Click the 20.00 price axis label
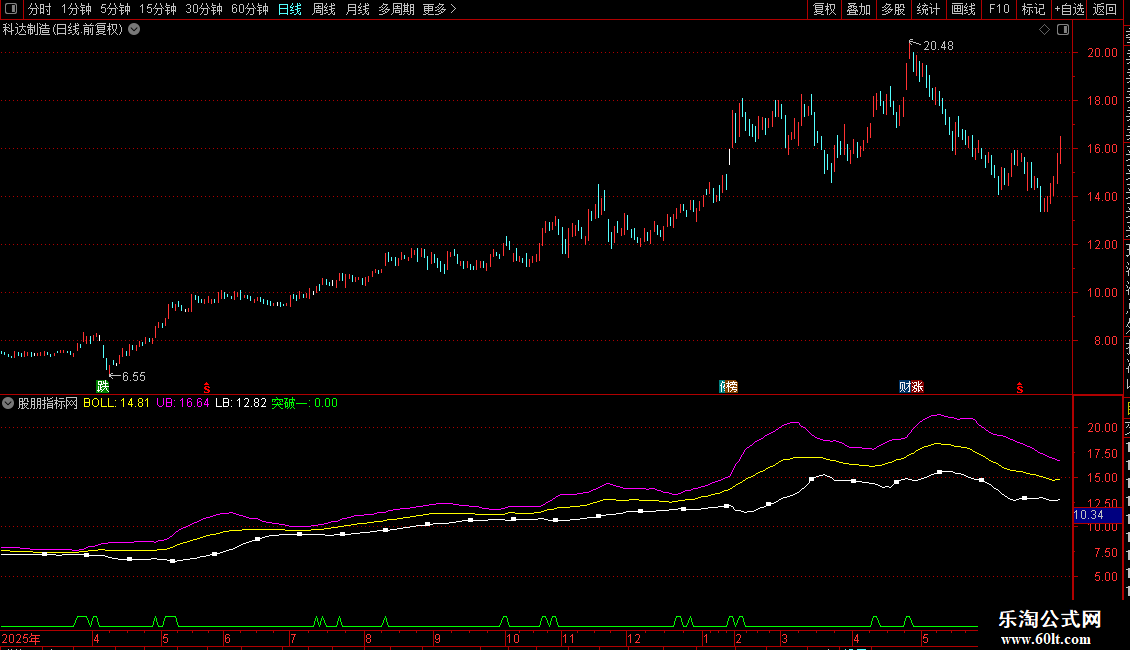This screenshot has width=1130, height=650. click(1103, 53)
